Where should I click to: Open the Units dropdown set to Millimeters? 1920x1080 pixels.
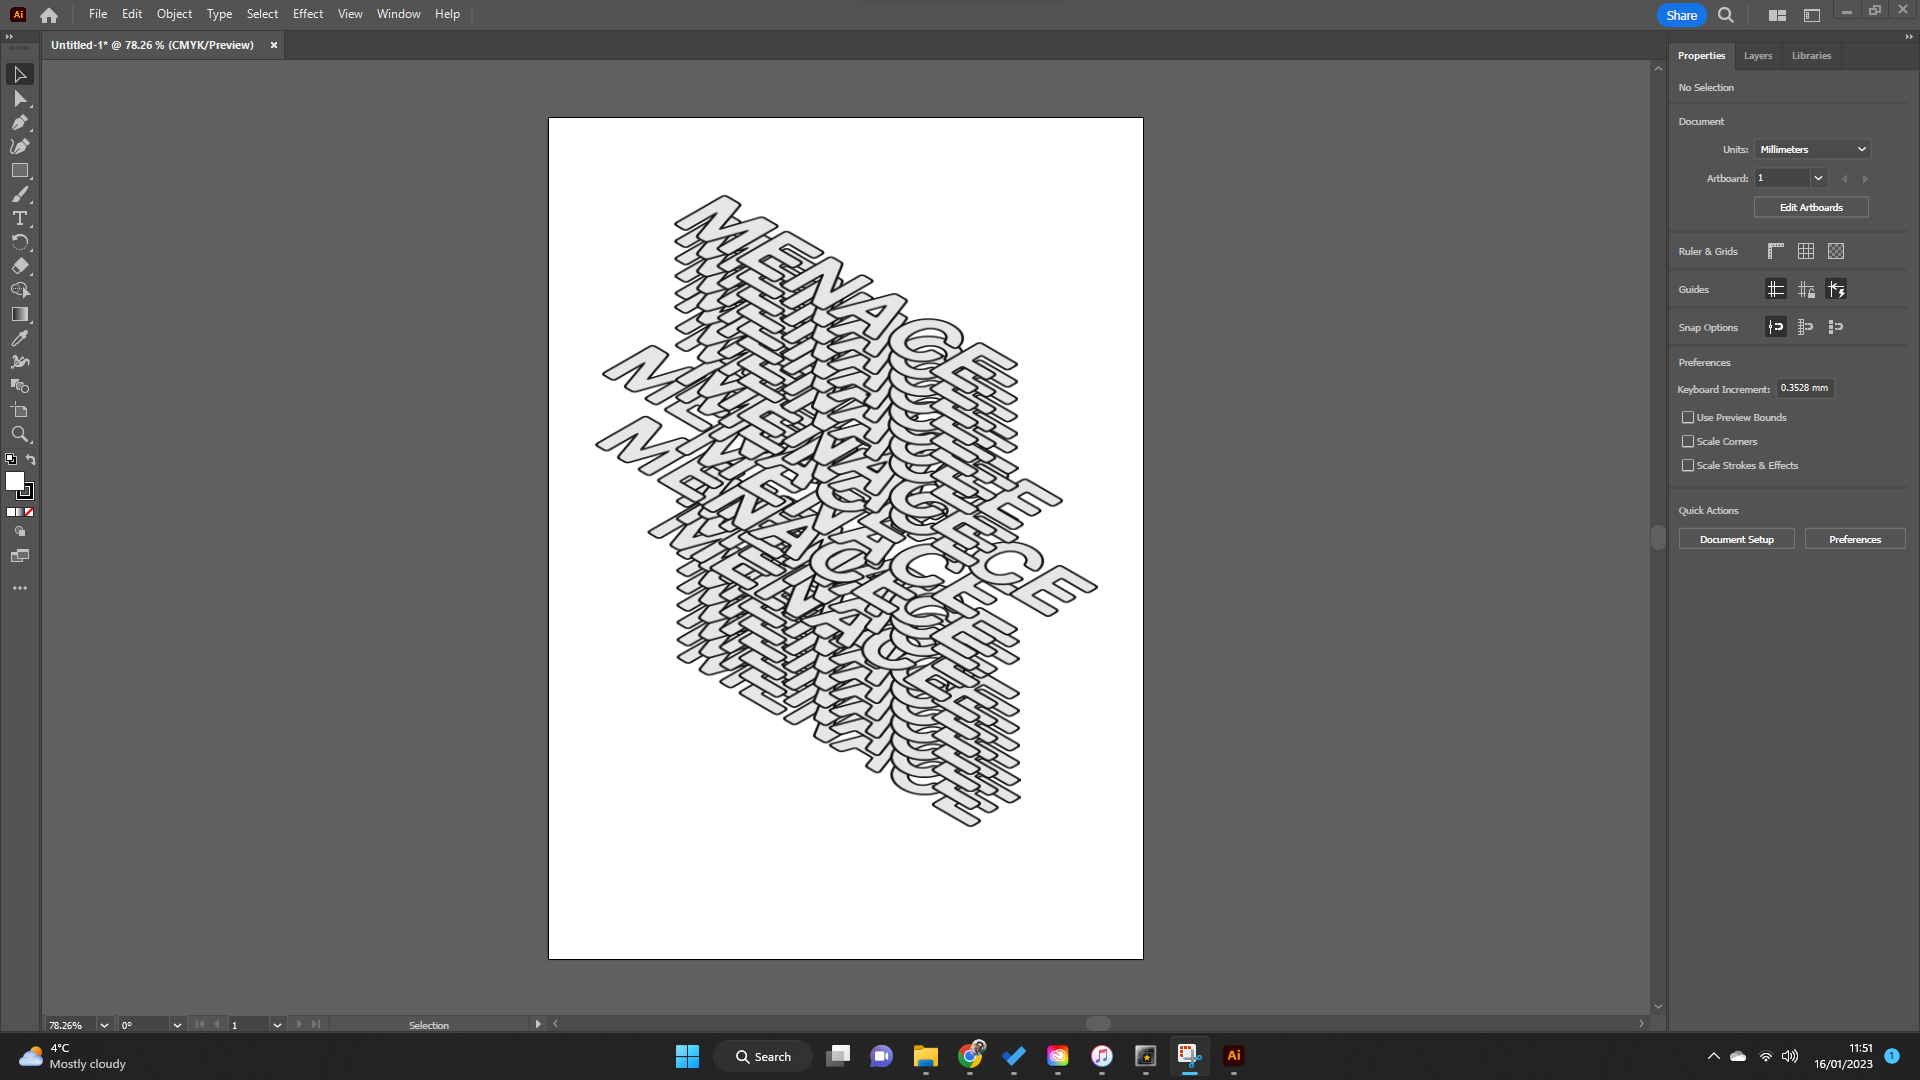(x=1811, y=148)
